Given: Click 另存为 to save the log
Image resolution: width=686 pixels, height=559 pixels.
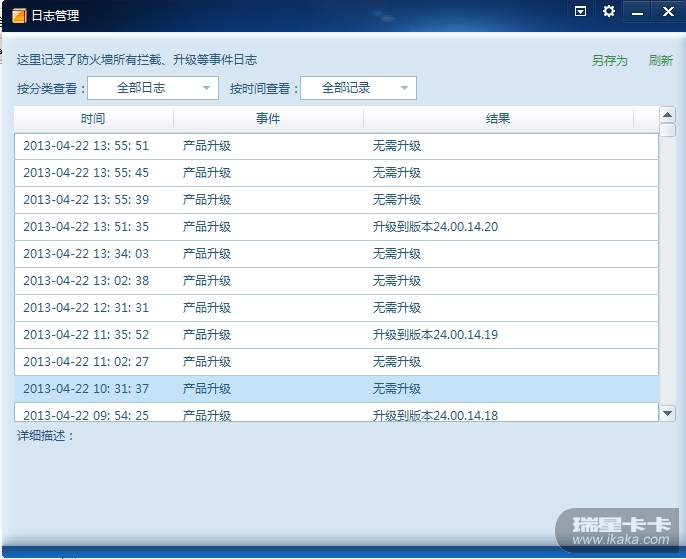Looking at the screenshot, I should tap(609, 60).
